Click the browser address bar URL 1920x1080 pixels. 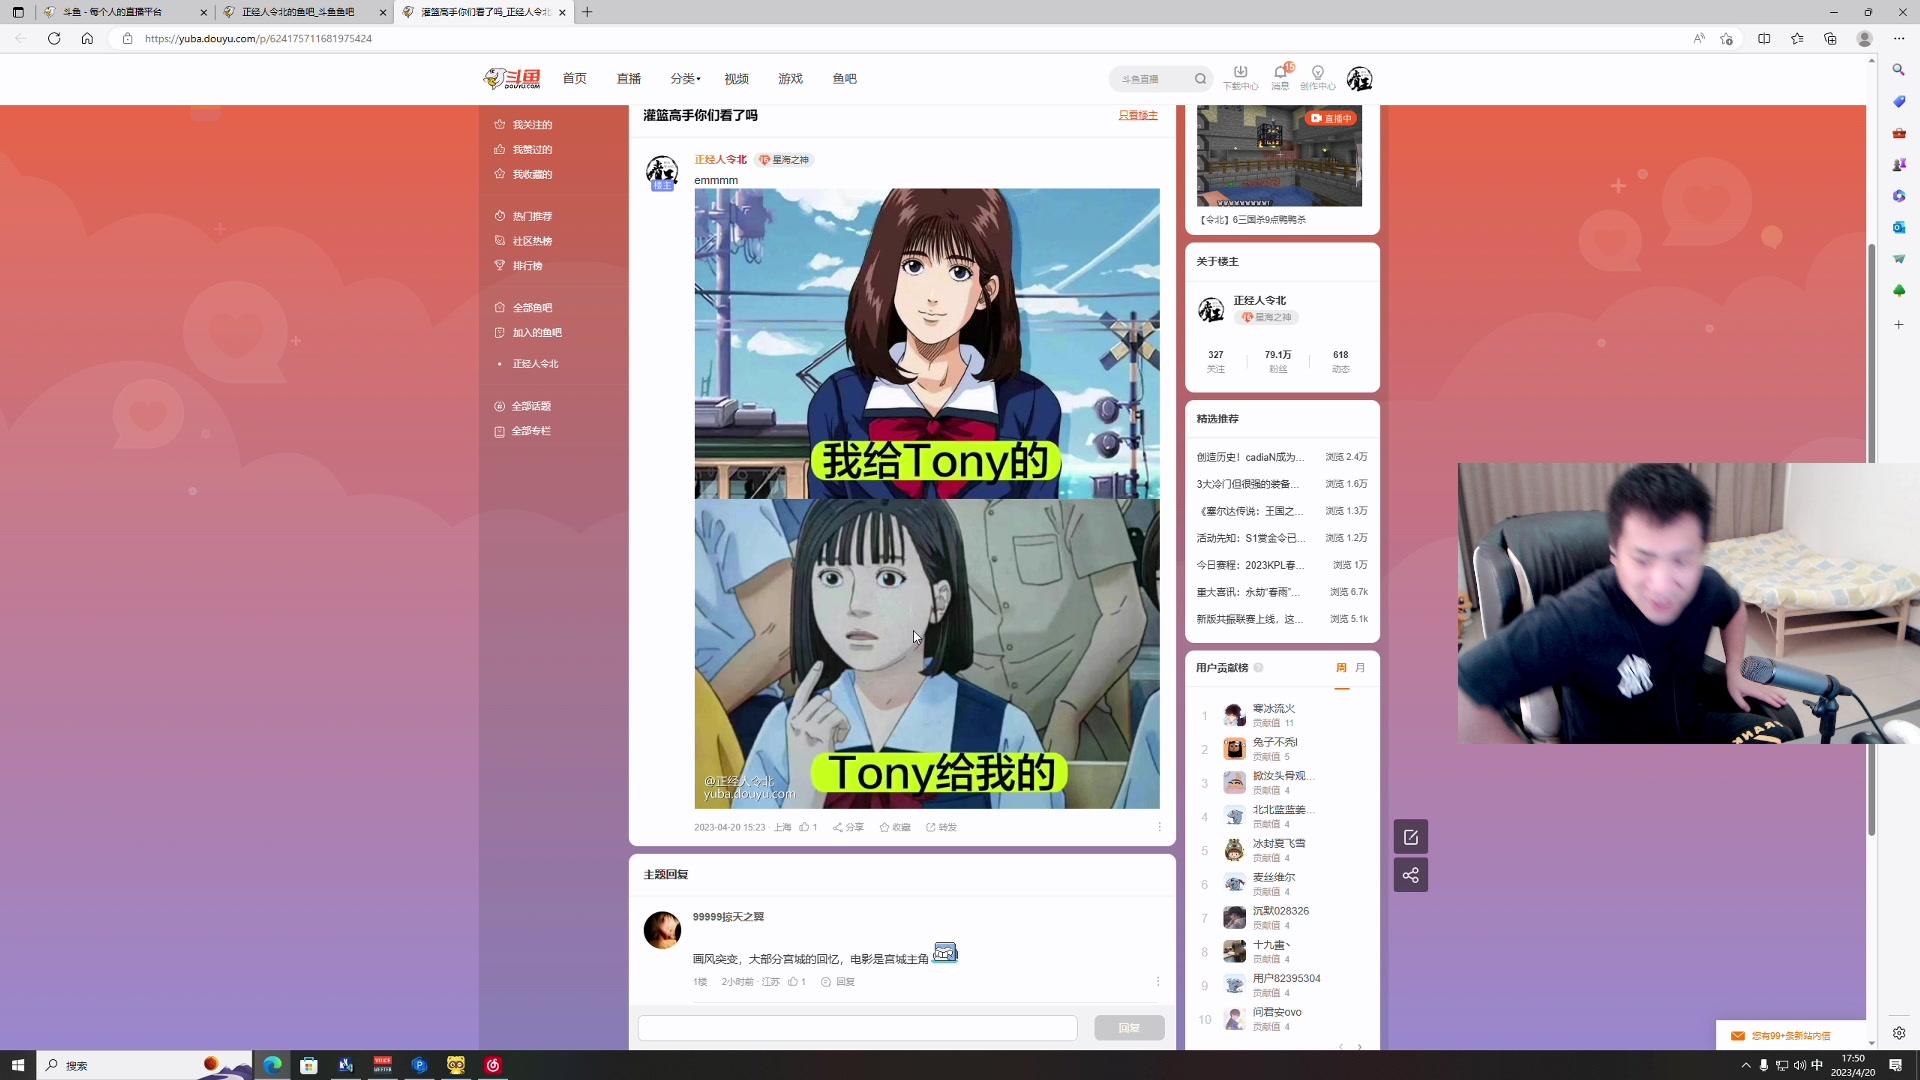[x=258, y=38]
